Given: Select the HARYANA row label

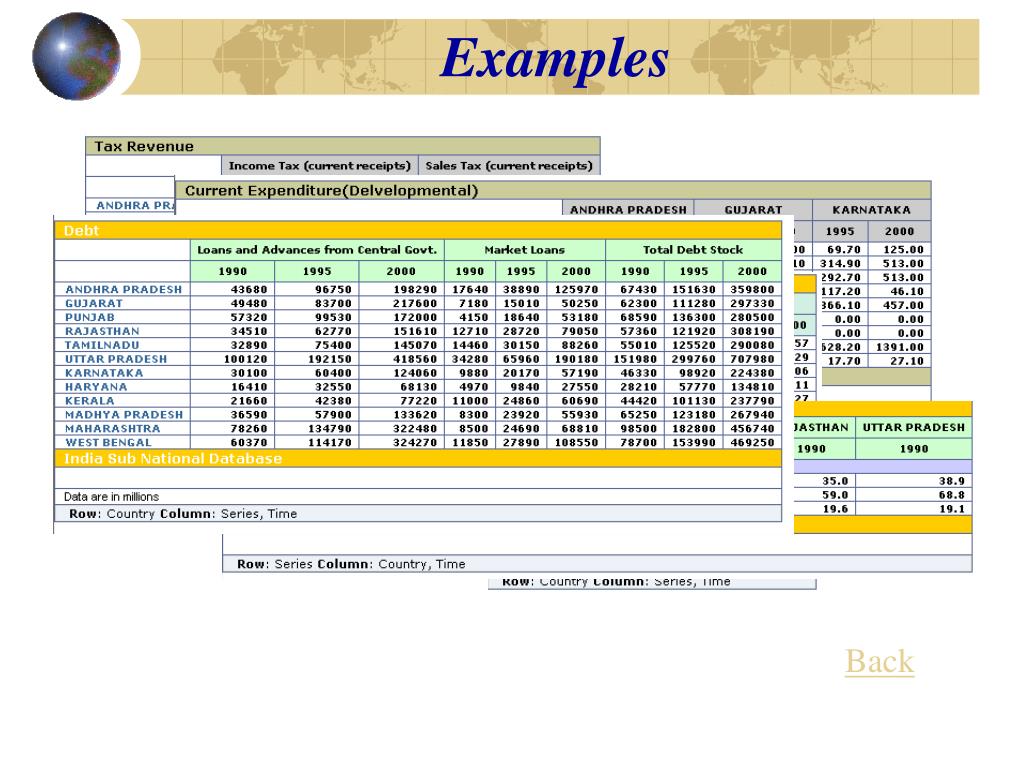Looking at the screenshot, I should 96,387.
